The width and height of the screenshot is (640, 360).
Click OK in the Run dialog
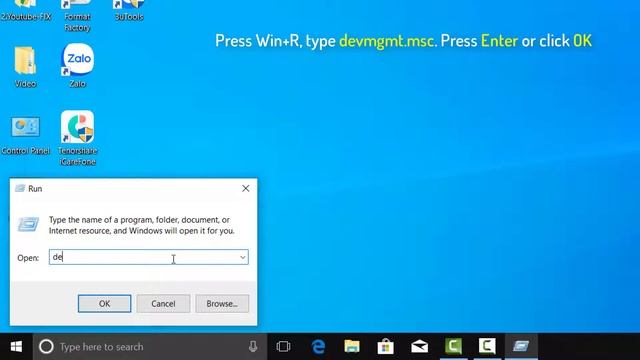click(x=104, y=304)
